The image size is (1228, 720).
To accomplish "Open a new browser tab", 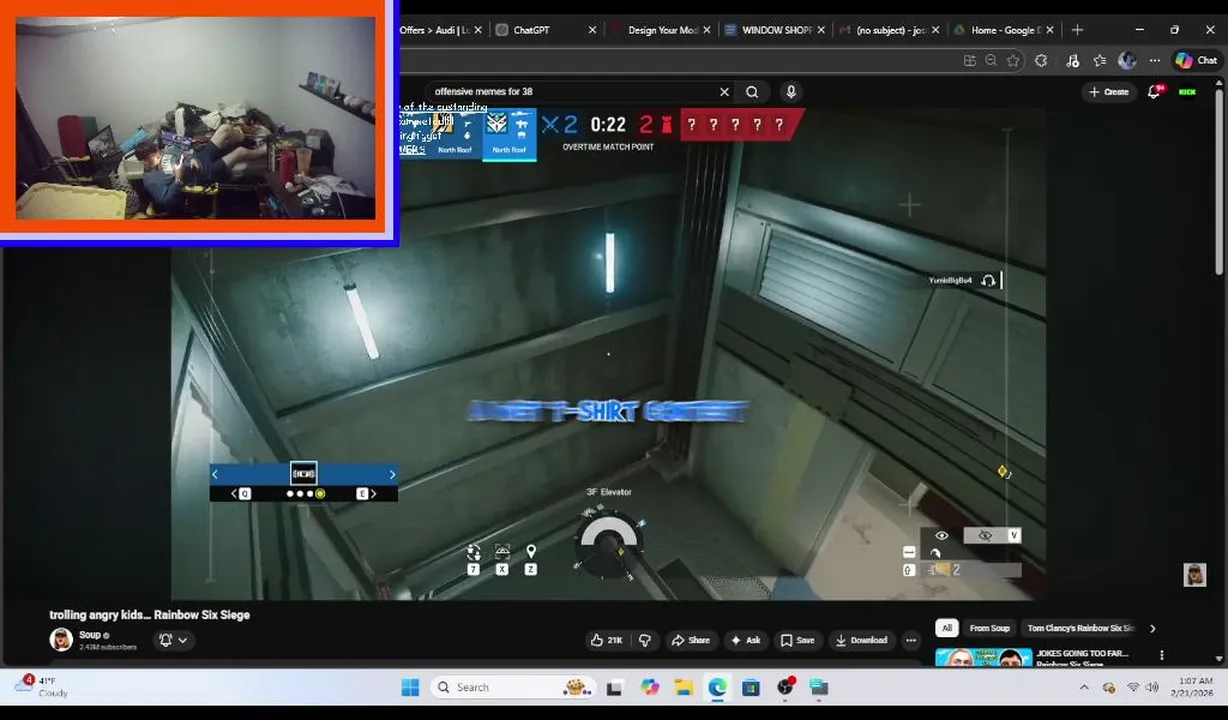I will point(1077,30).
